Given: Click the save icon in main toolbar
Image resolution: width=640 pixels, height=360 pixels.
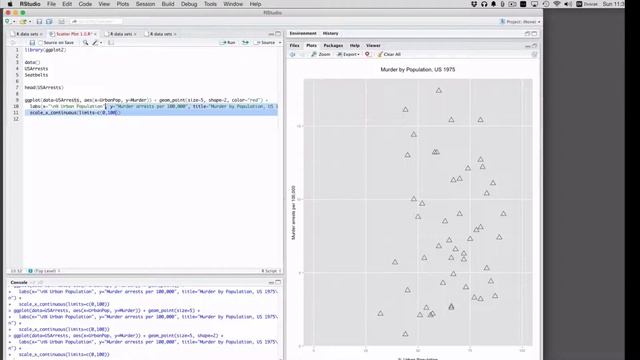Looking at the screenshot, I should (39, 21).
